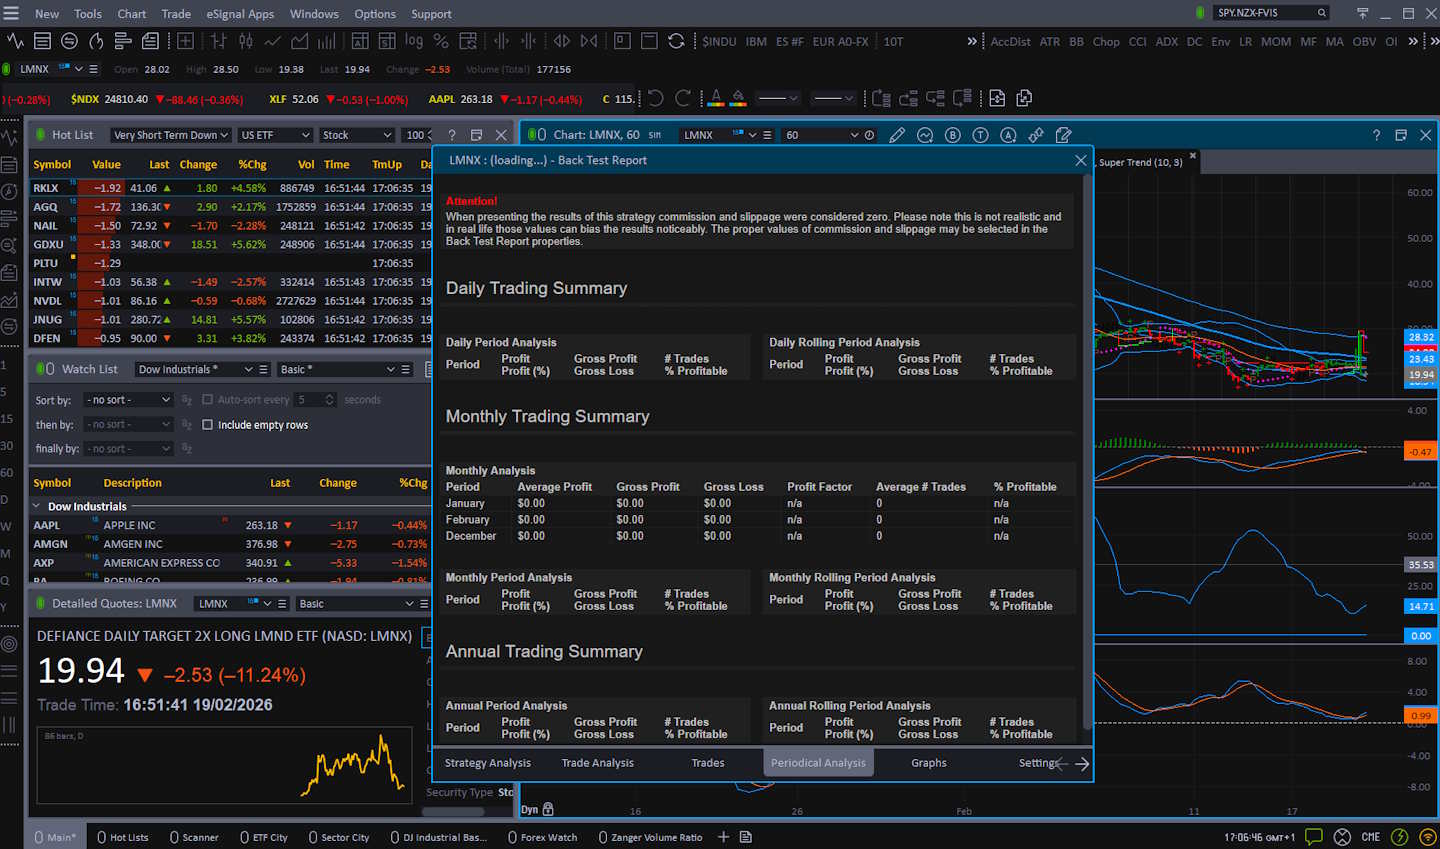Open the chat bubble icon in status bar
The height and width of the screenshot is (849, 1440).
[x=1314, y=837]
